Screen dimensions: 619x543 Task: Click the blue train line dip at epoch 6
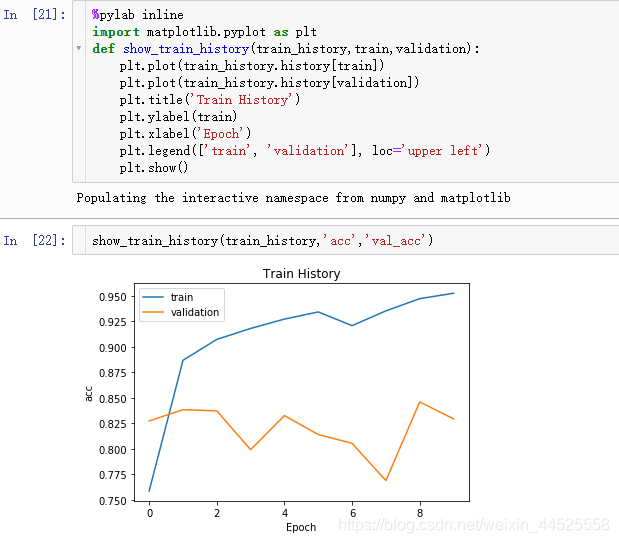click(x=352, y=325)
